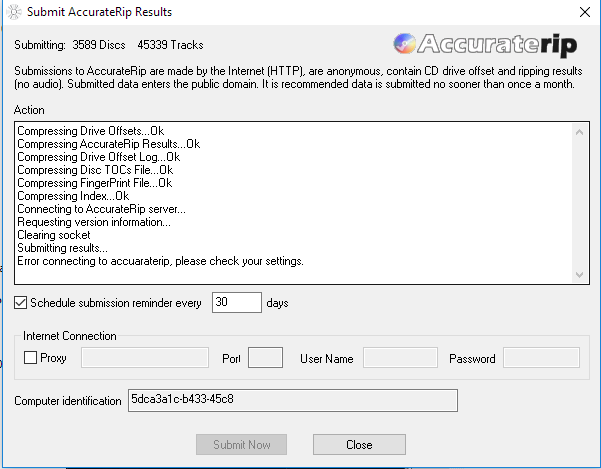The image size is (601, 469).
Task: Select the "Connecting to AccurateRip server" log line
Action: (101, 209)
